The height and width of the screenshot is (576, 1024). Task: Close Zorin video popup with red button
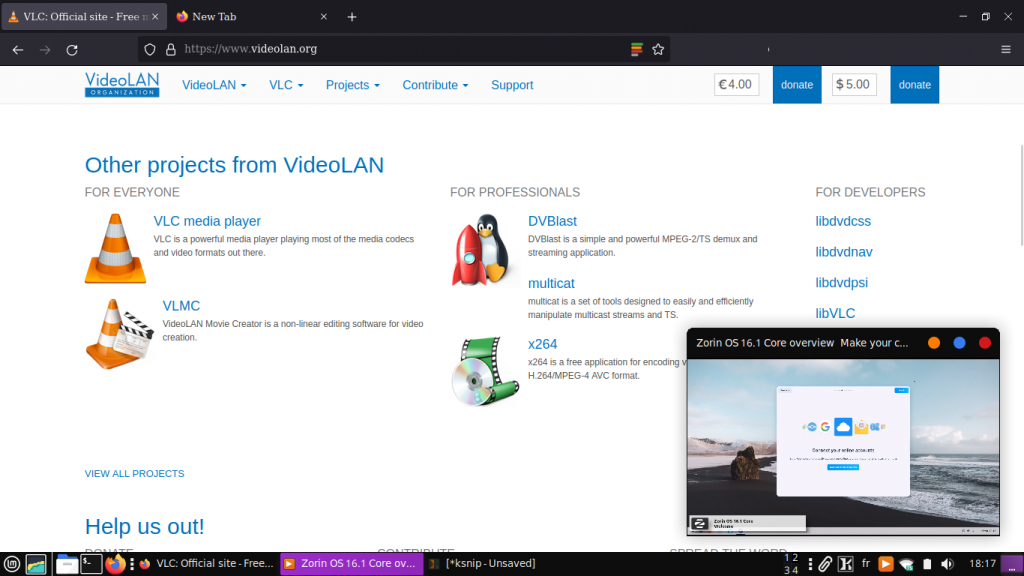tap(985, 343)
